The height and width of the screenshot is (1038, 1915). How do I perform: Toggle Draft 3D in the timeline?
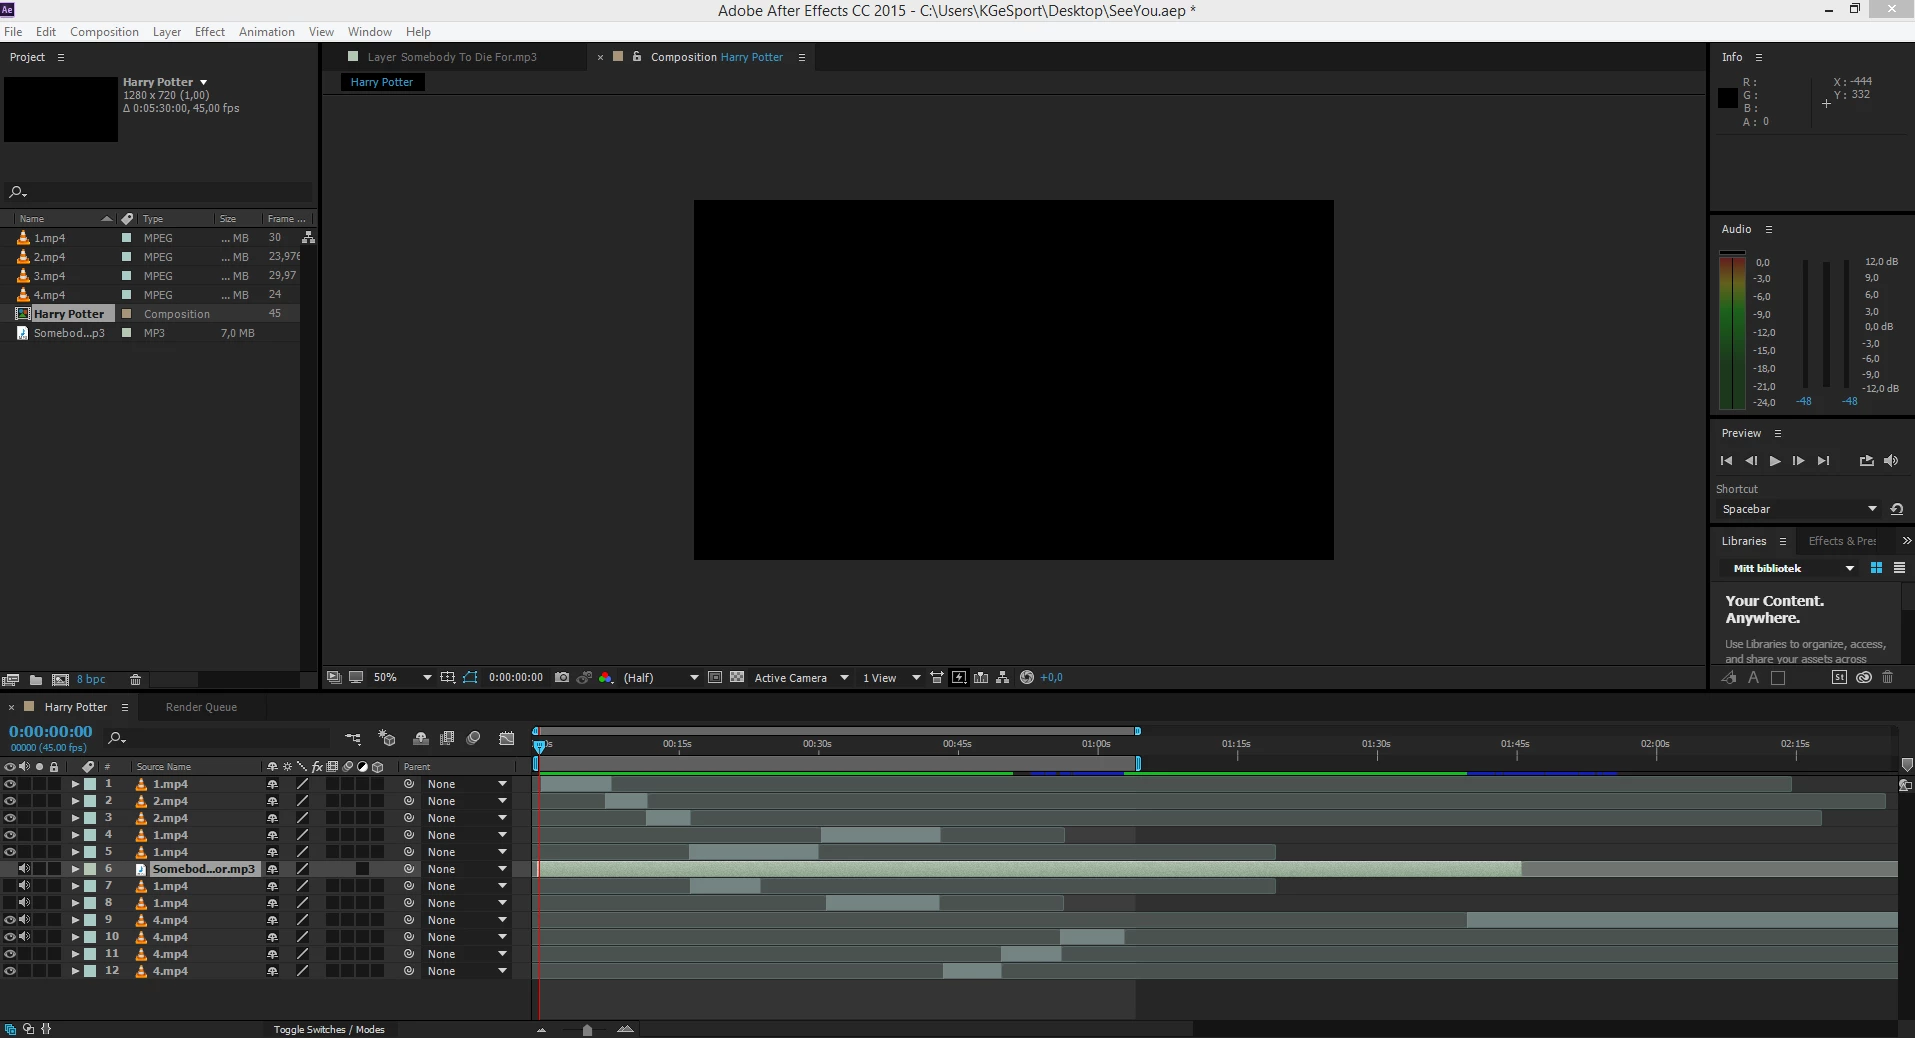[387, 739]
